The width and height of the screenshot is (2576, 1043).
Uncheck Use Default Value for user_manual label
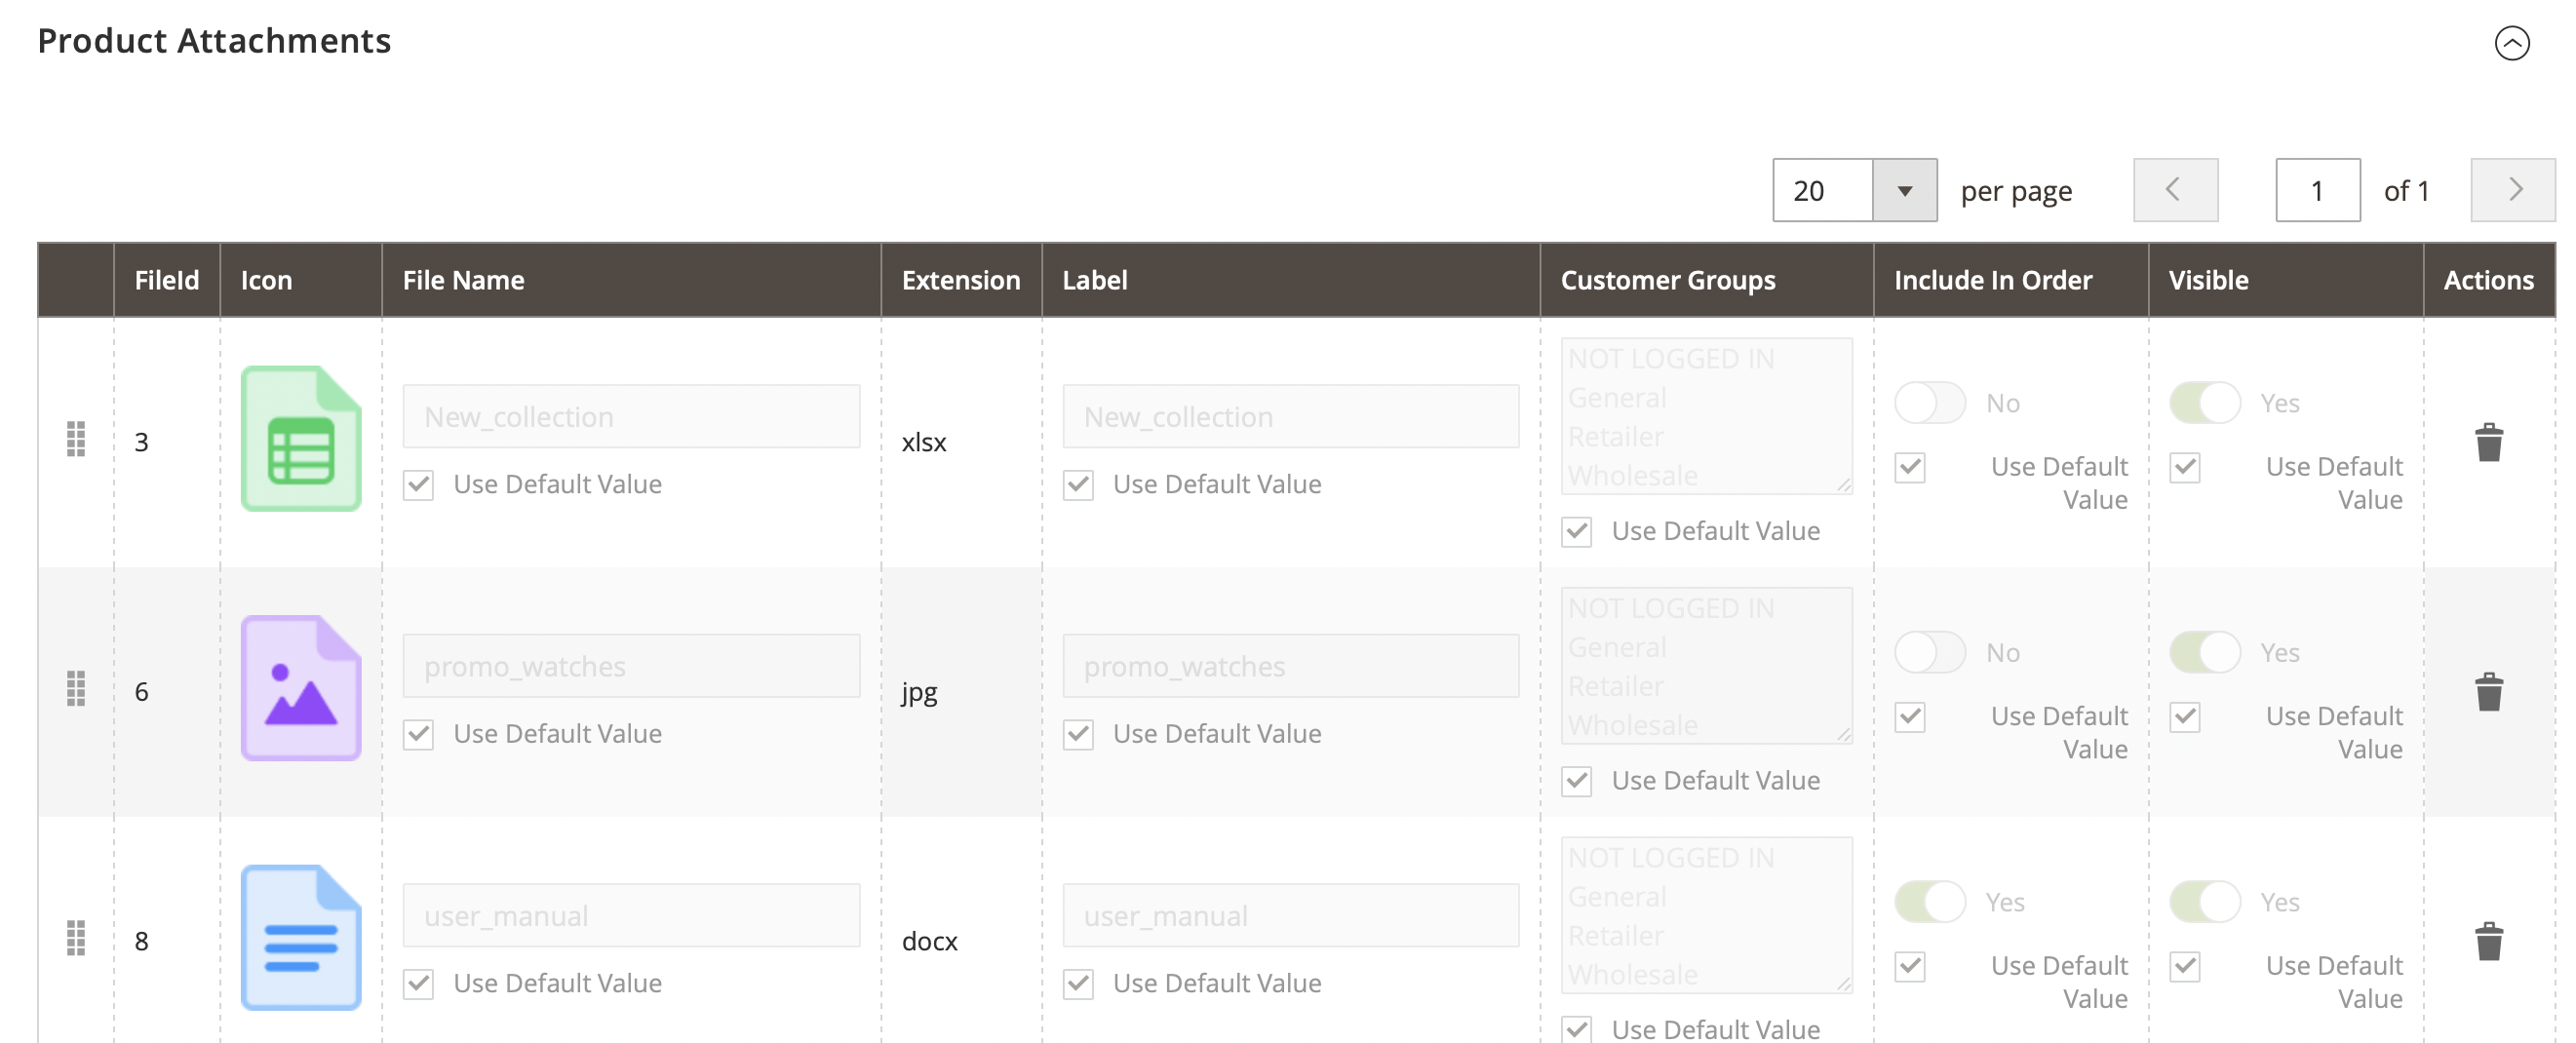(1078, 984)
